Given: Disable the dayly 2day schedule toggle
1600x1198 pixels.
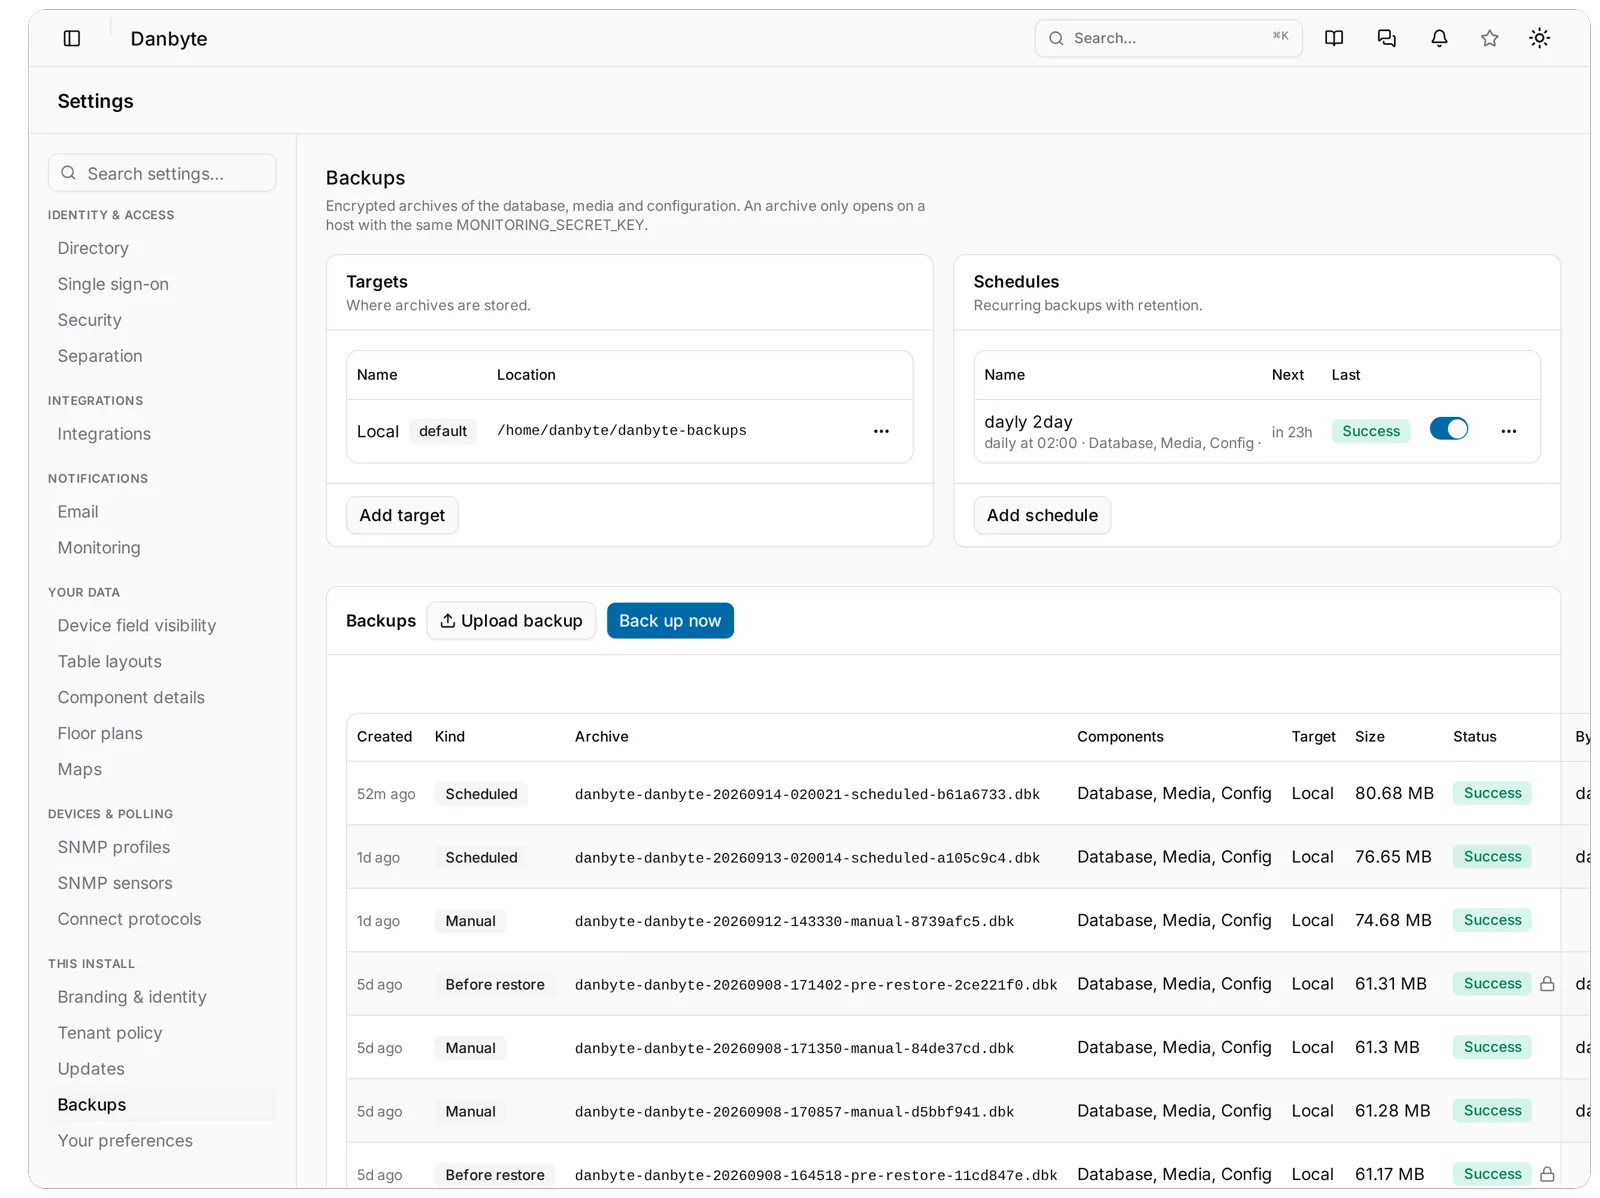Looking at the screenshot, I should [x=1449, y=429].
